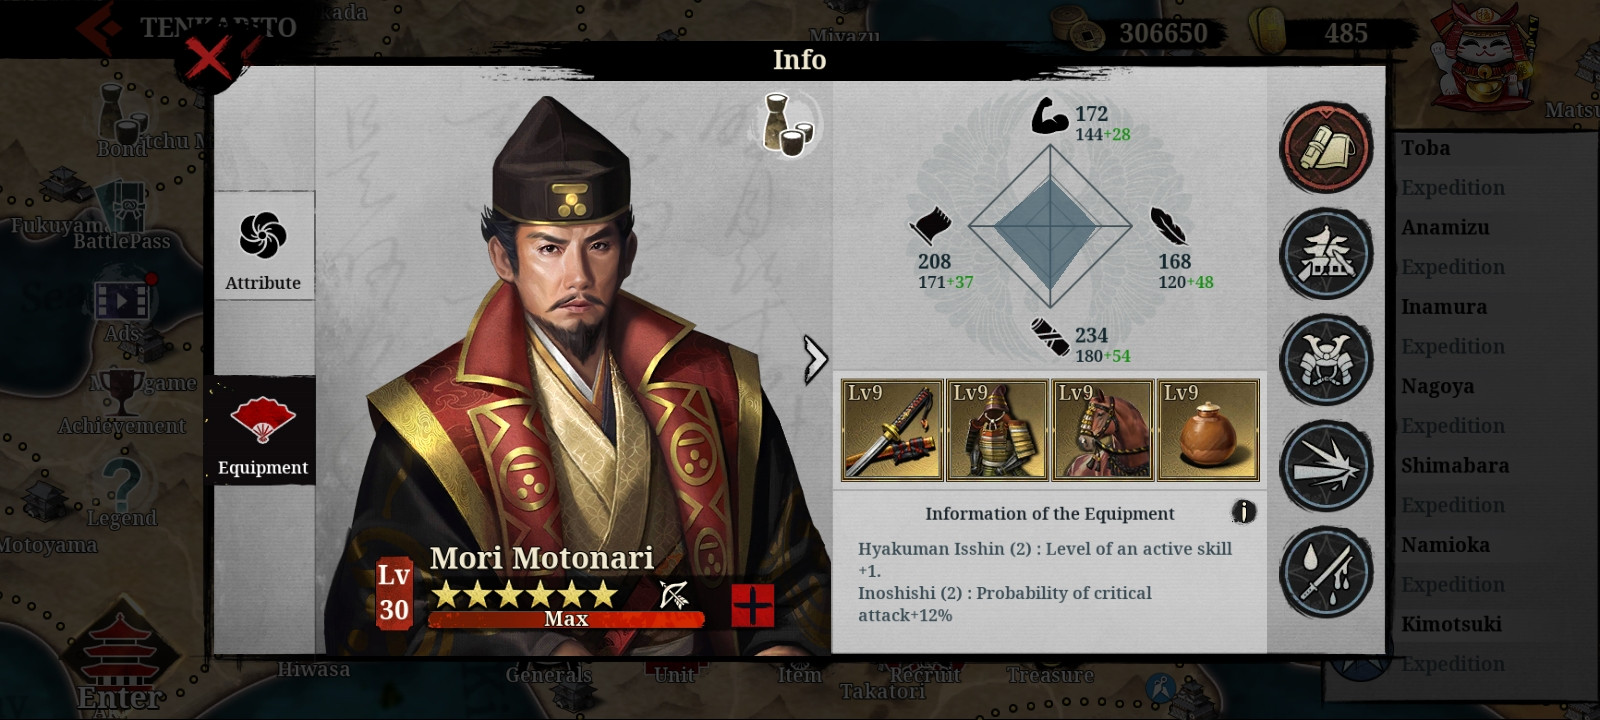Click the equipment information 'i' icon
The image size is (1600, 720).
pos(1243,512)
